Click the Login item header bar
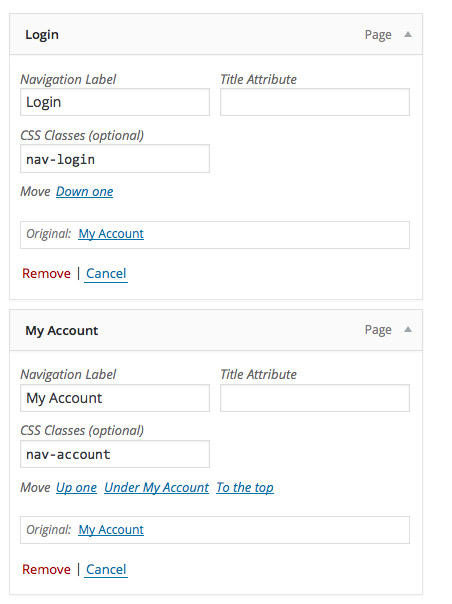This screenshot has height=604, width=452. click(216, 34)
